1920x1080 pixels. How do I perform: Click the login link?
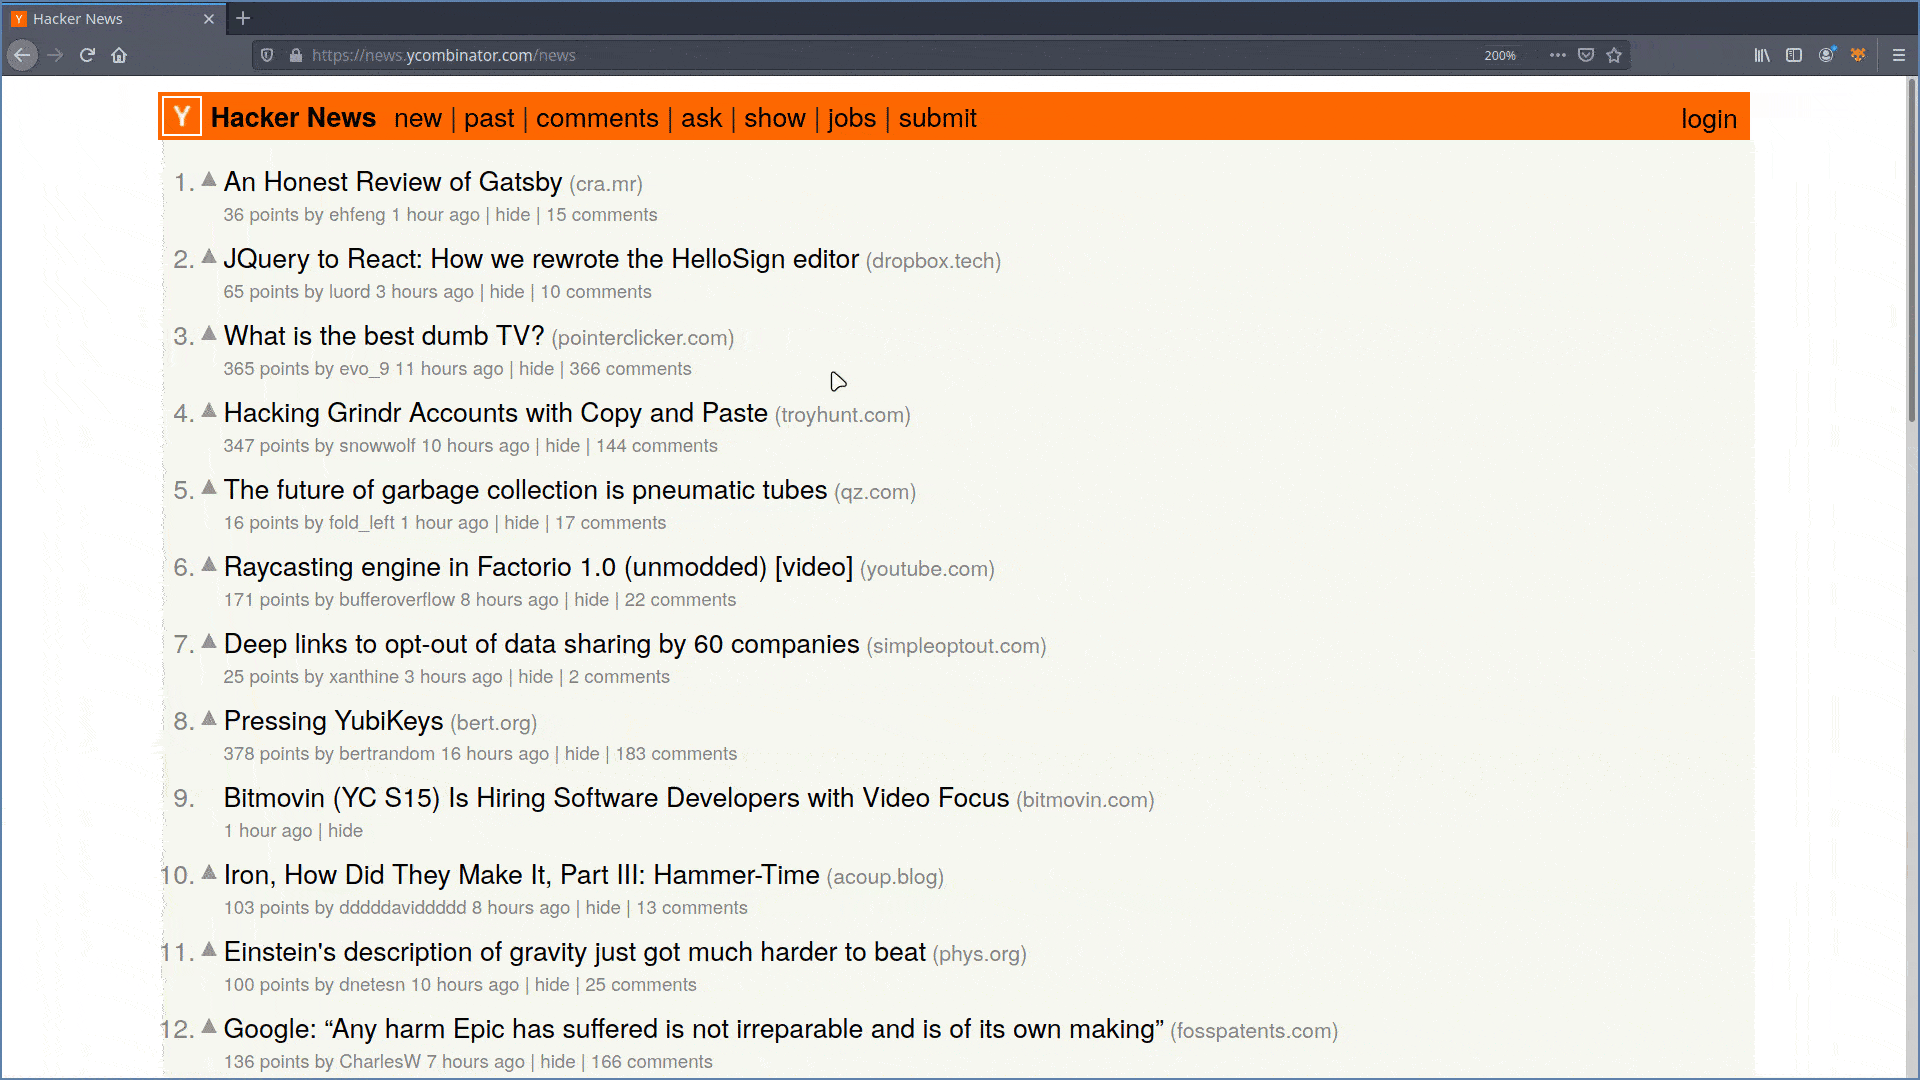click(x=1708, y=119)
